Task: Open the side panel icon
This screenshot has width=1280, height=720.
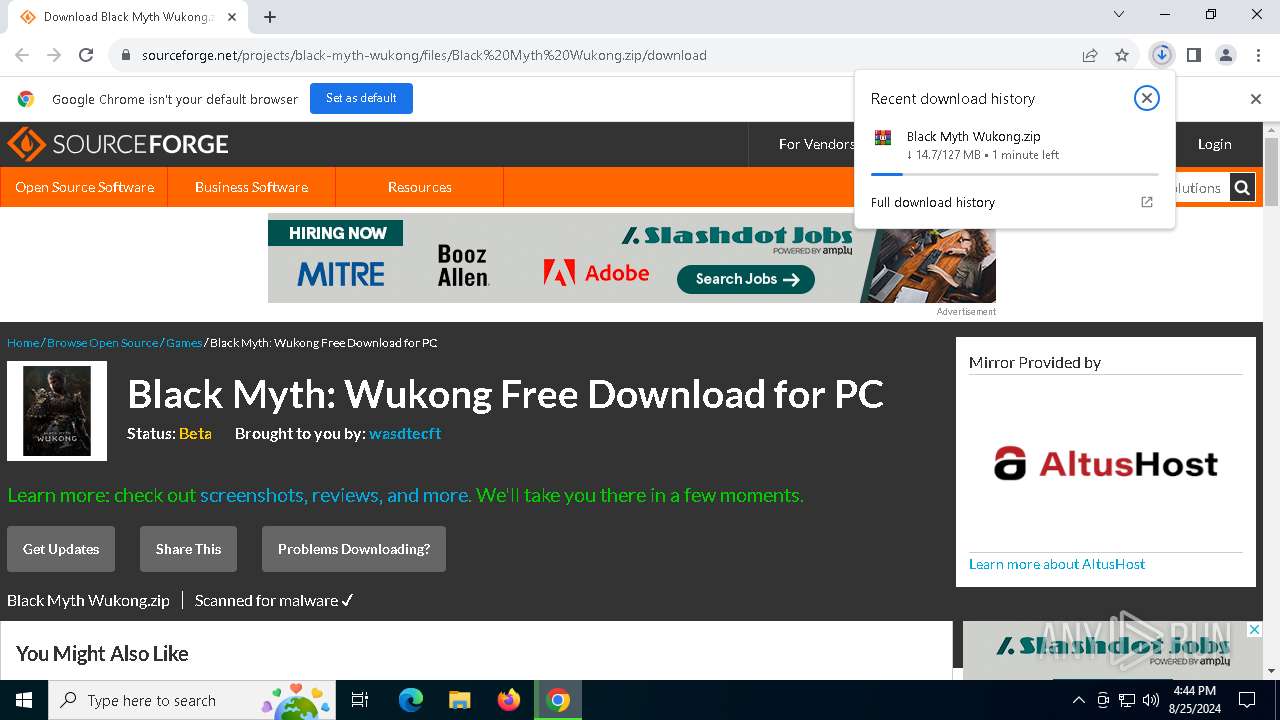Action: click(x=1194, y=55)
